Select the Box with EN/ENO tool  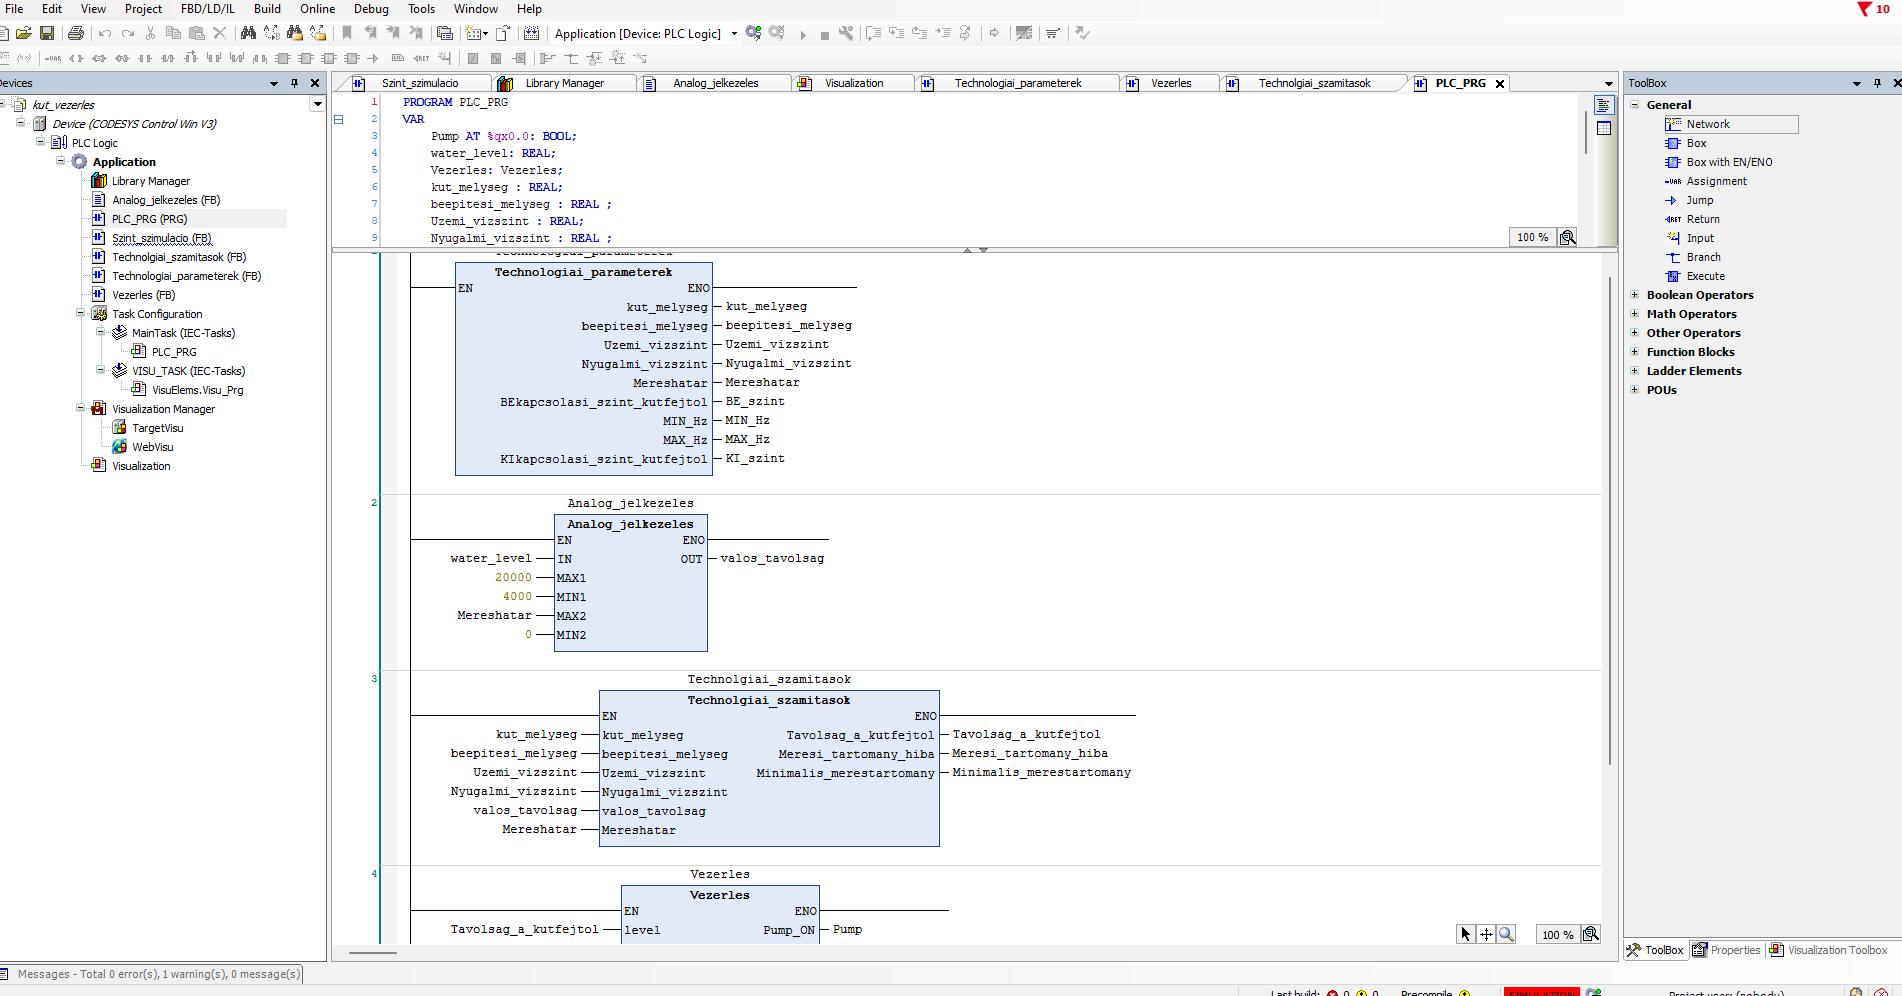point(1728,162)
